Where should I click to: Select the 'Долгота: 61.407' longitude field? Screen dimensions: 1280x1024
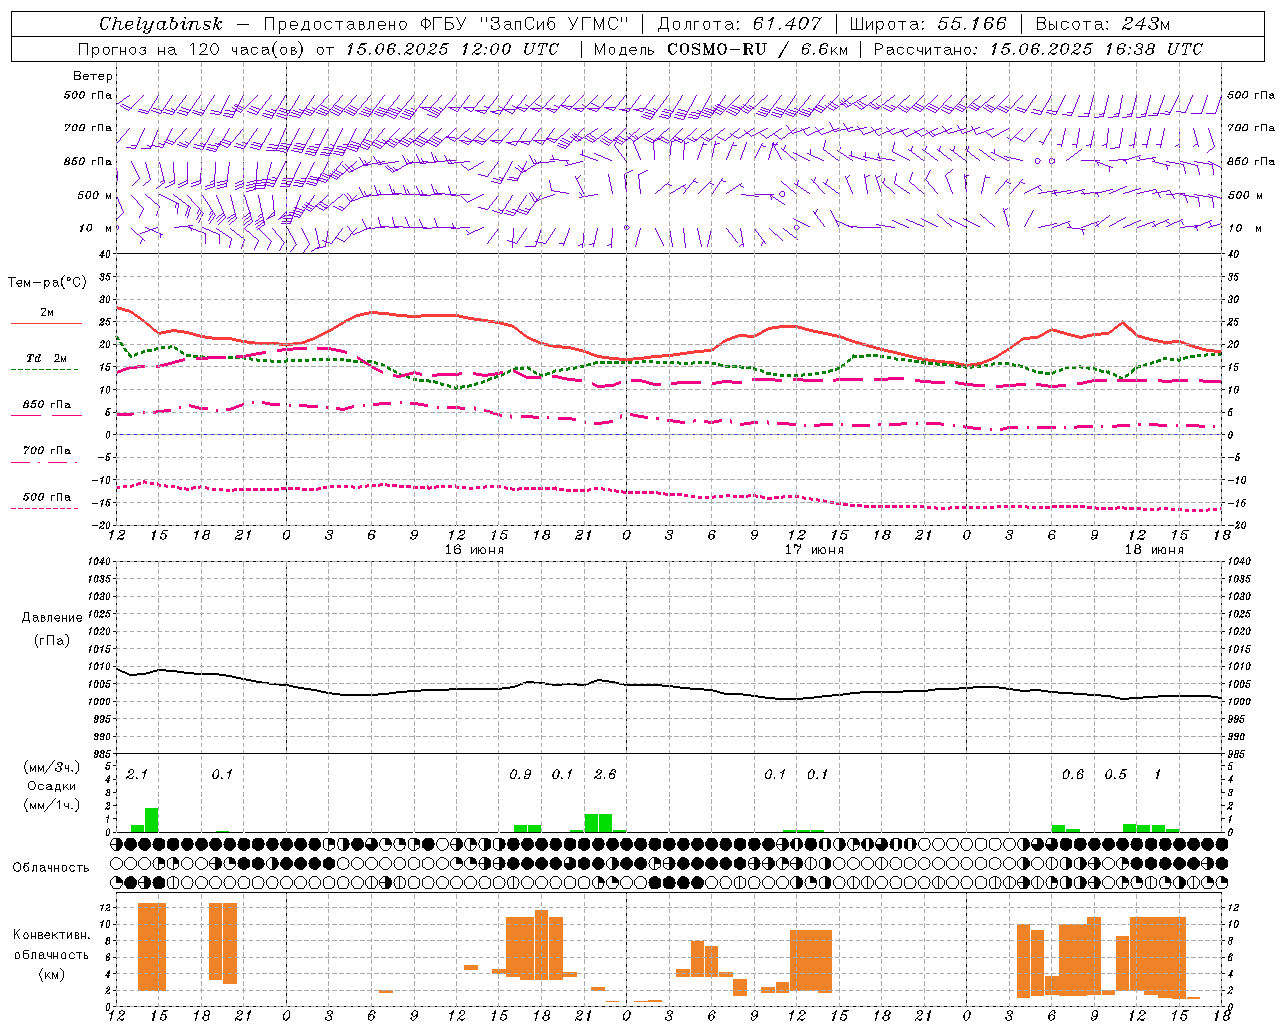click(739, 24)
